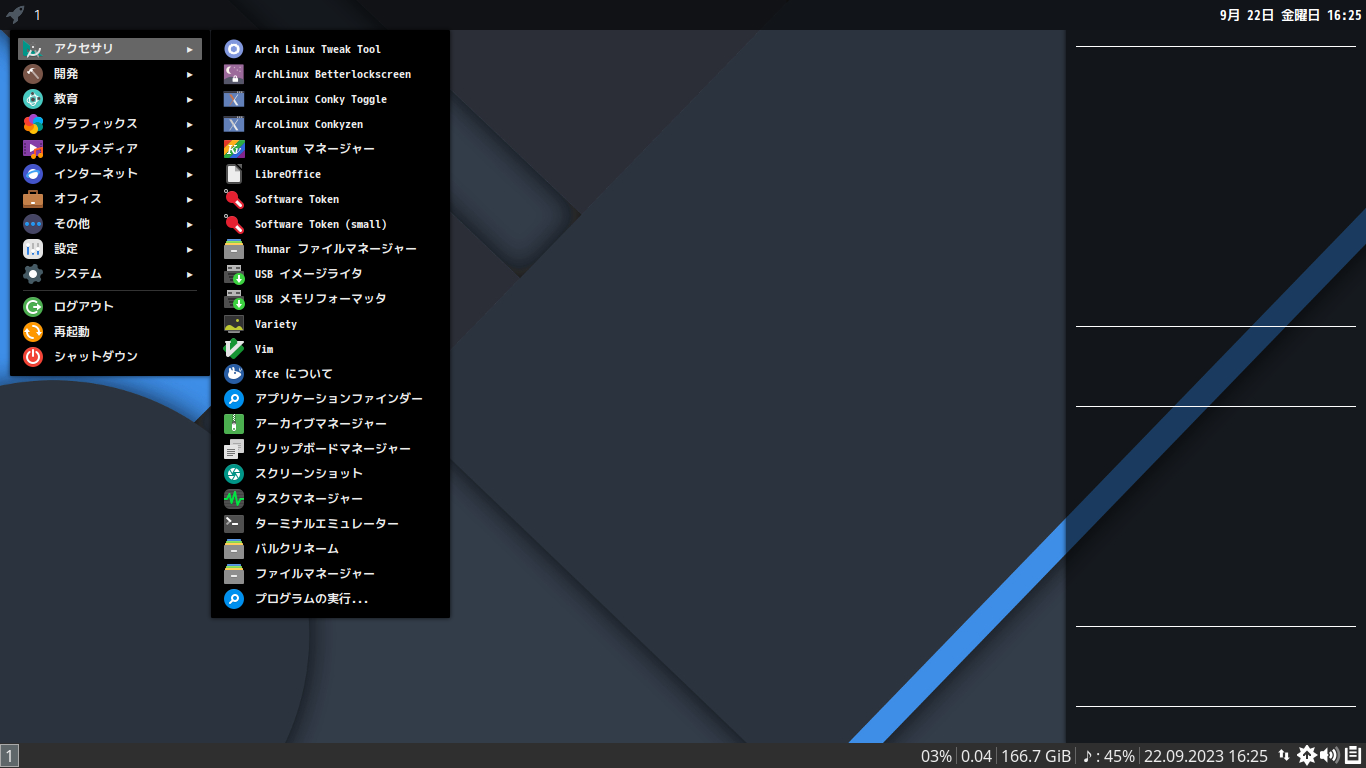Image resolution: width=1366 pixels, height=768 pixels.
Task: Click workspace 1 button in bottom bar
Action: pyautogui.click(x=9, y=756)
